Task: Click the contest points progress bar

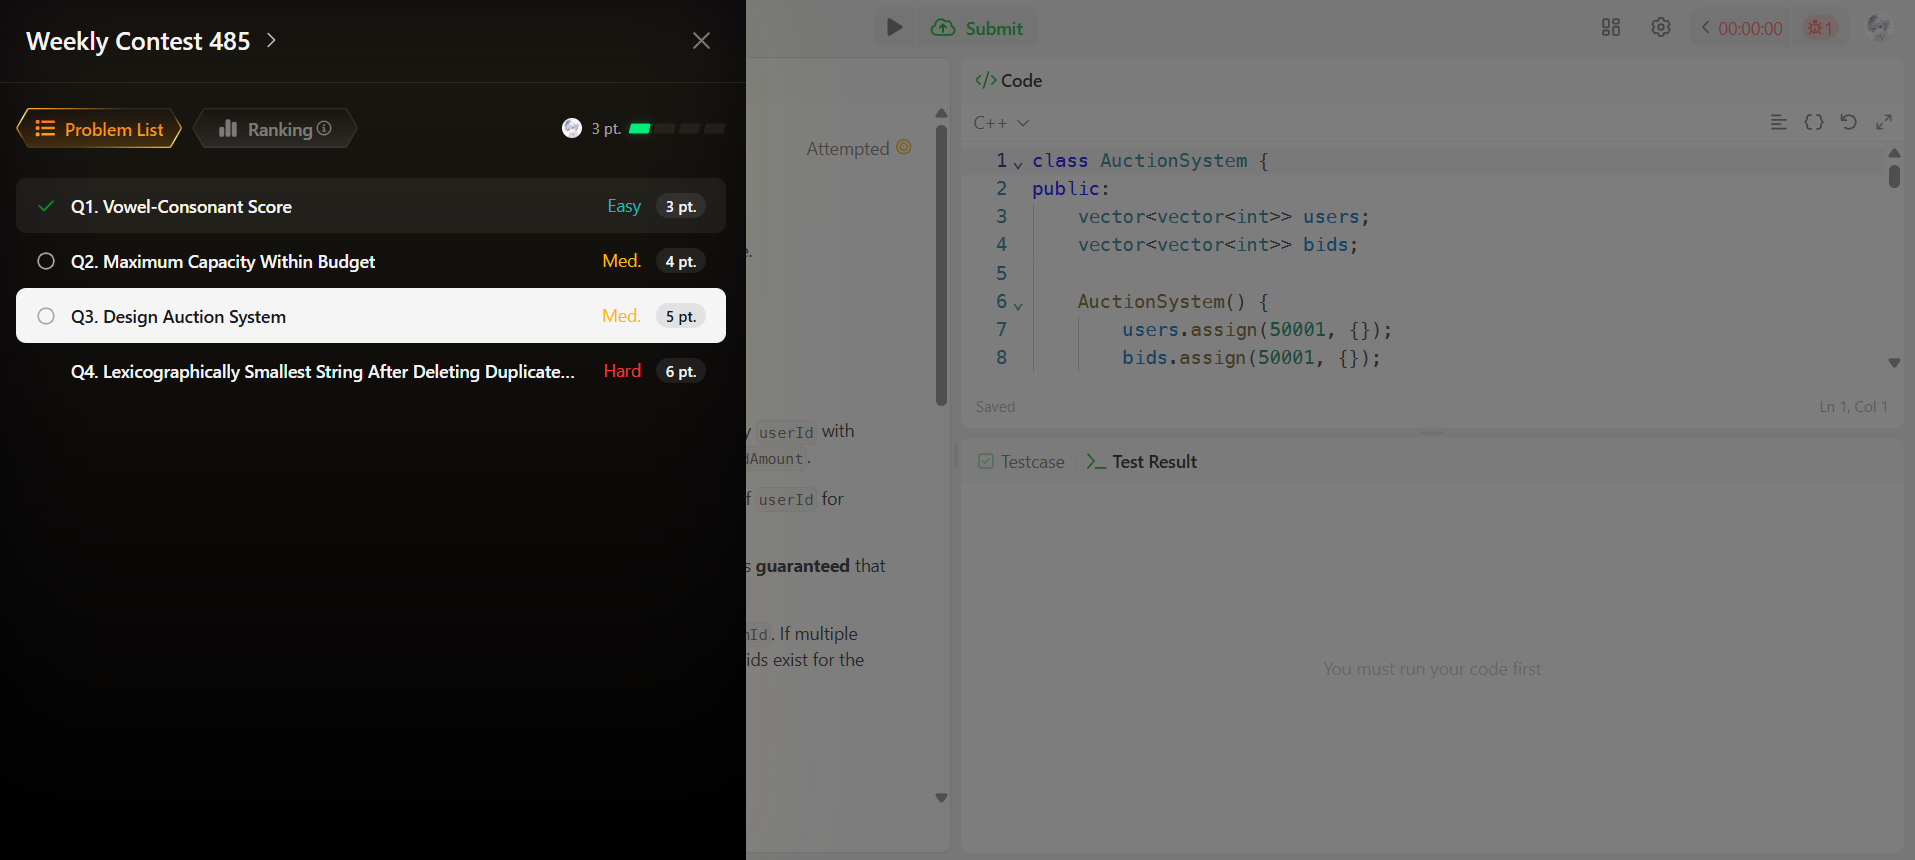Action: pyautogui.click(x=676, y=129)
